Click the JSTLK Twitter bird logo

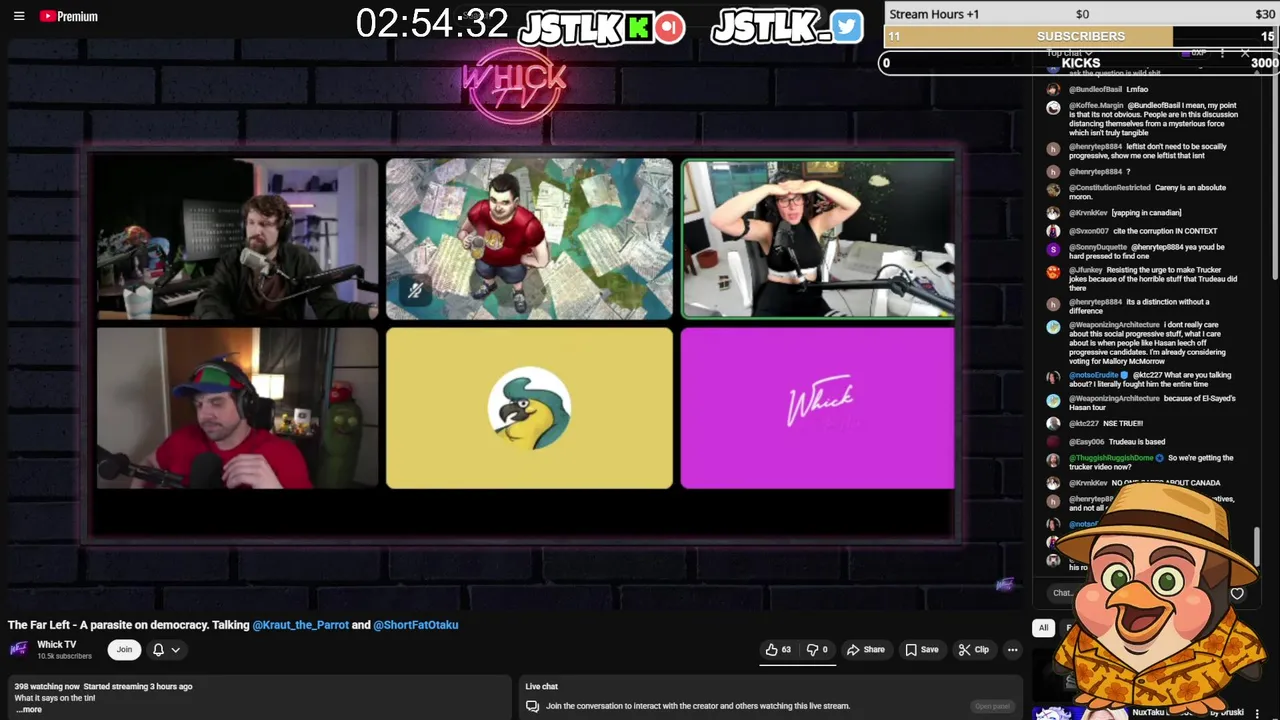846,27
